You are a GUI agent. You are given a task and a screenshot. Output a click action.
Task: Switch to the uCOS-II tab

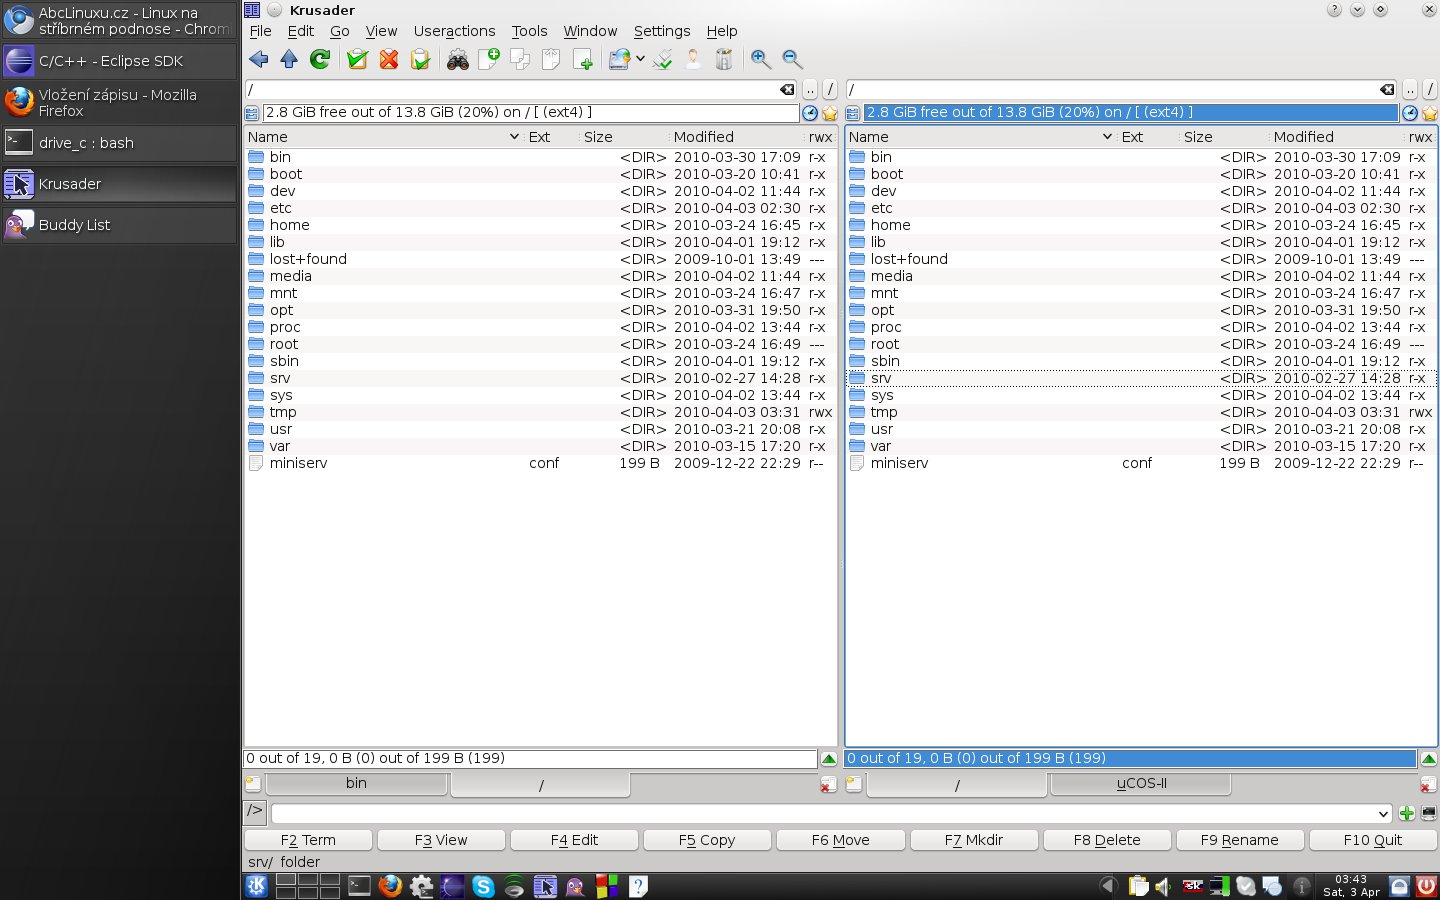1141,784
